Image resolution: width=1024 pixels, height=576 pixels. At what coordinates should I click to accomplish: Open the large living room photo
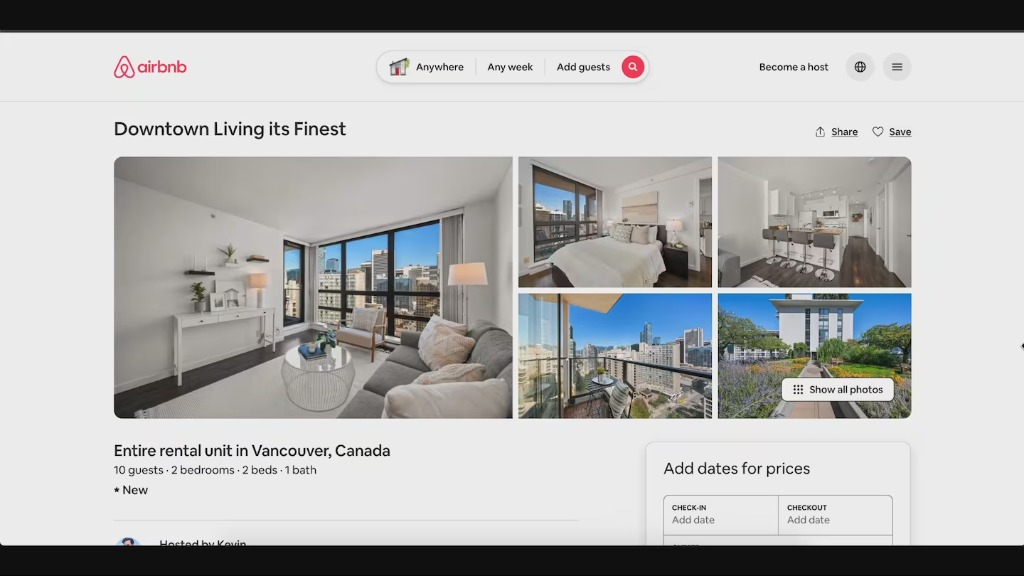313,287
